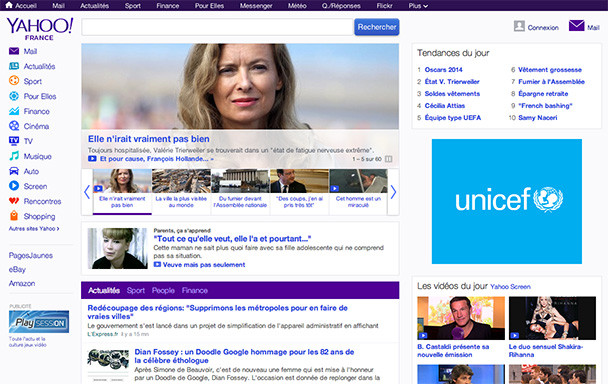
Task: Click the Finance sidebar chart icon
Action: click(14, 111)
